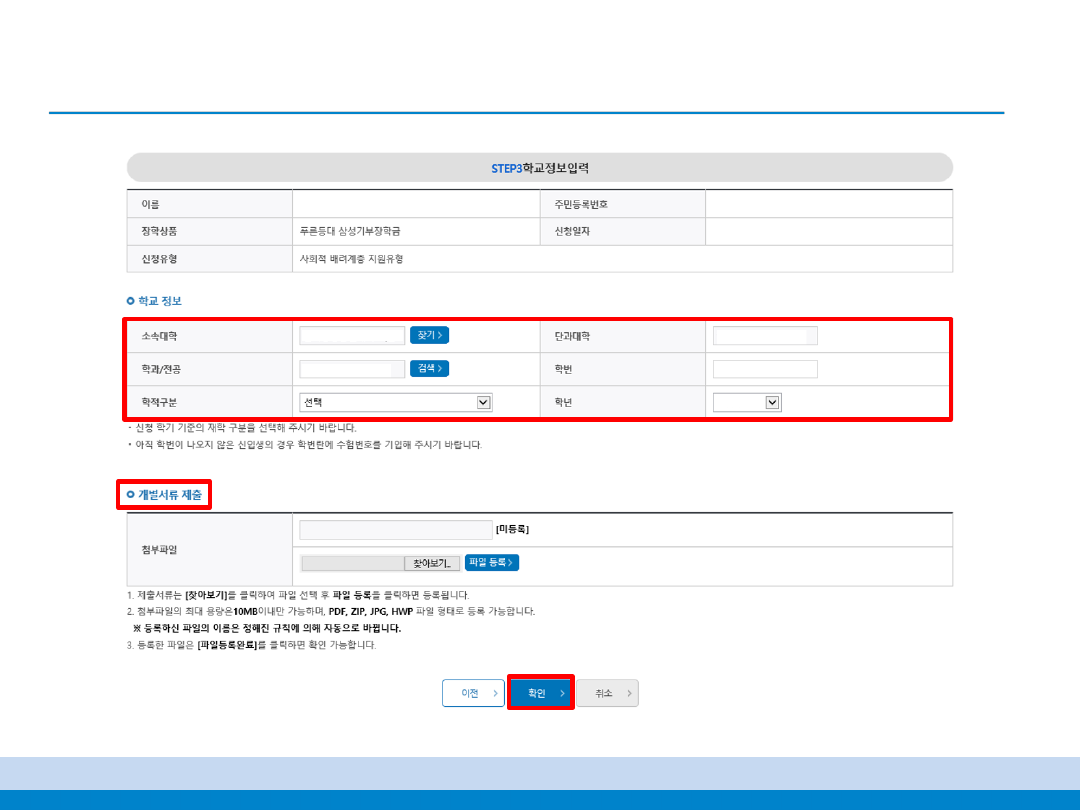Click the 찾아보기 file browse button
Screen dimensions: 1080x810
coord(432,563)
